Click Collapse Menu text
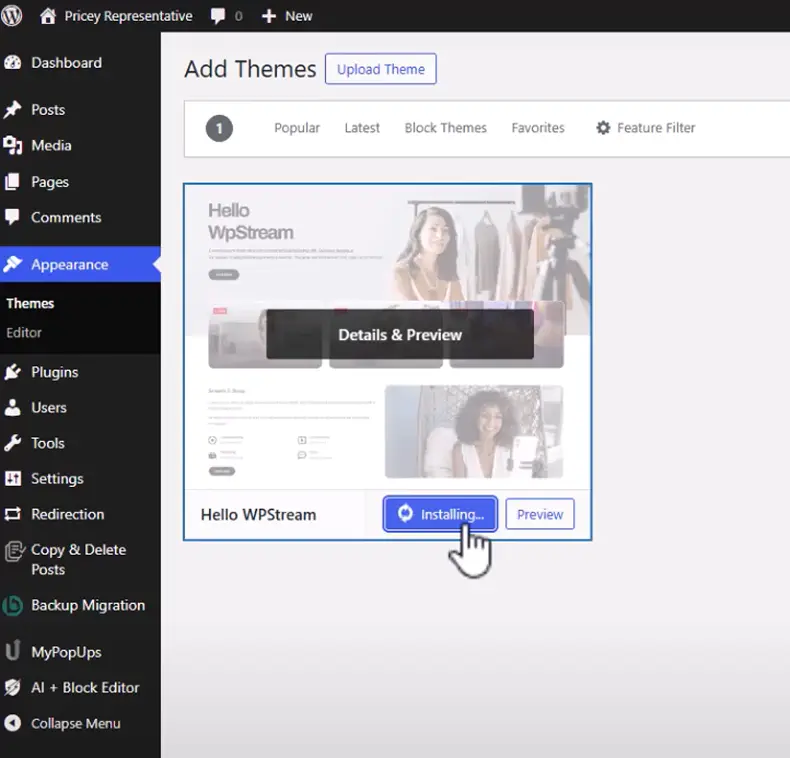 (x=76, y=723)
